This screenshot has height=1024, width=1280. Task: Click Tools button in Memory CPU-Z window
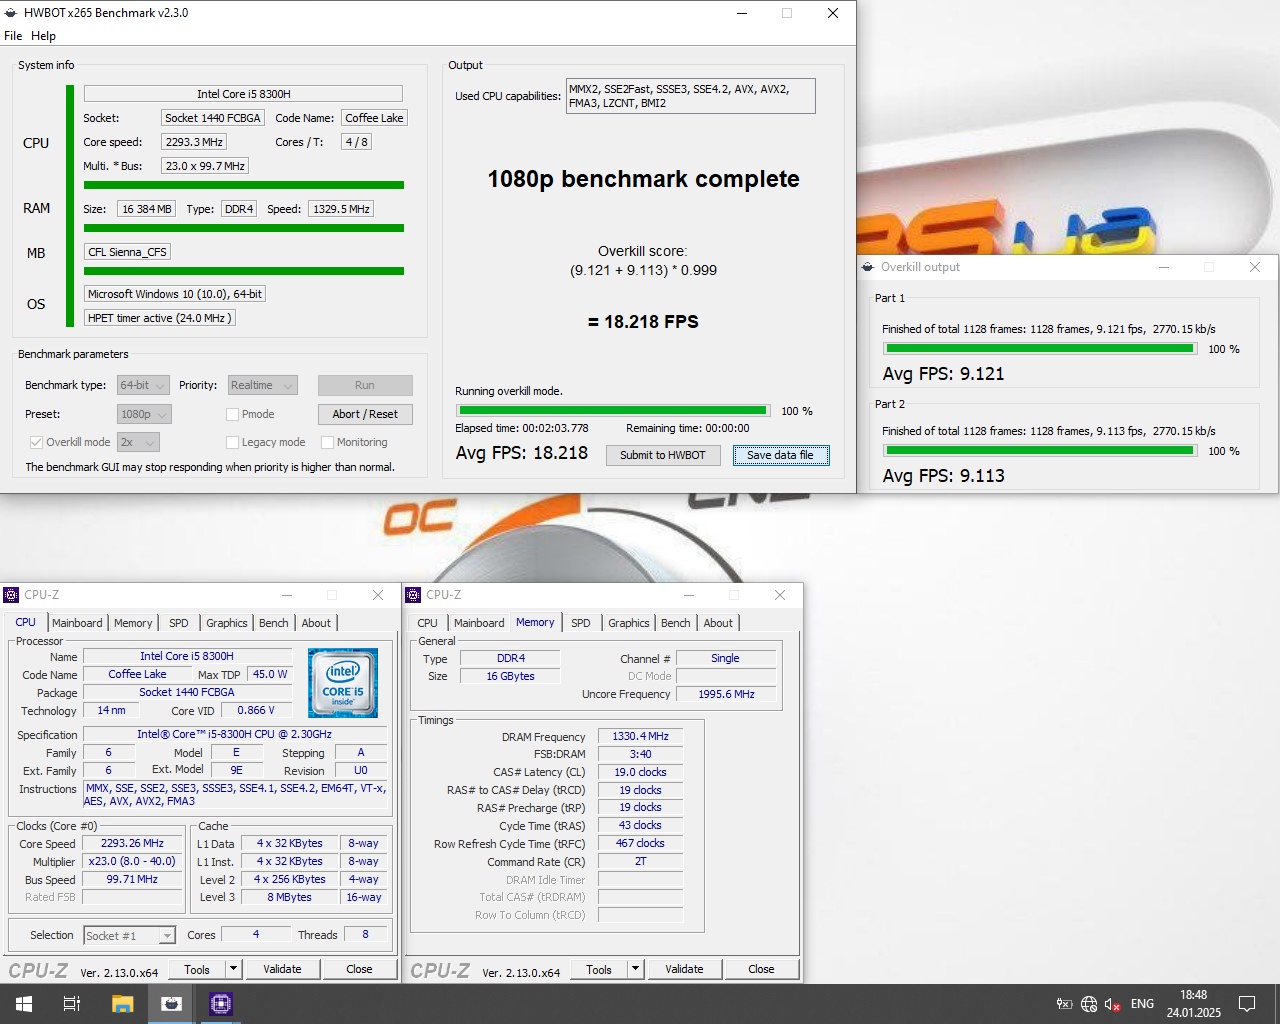[599, 969]
